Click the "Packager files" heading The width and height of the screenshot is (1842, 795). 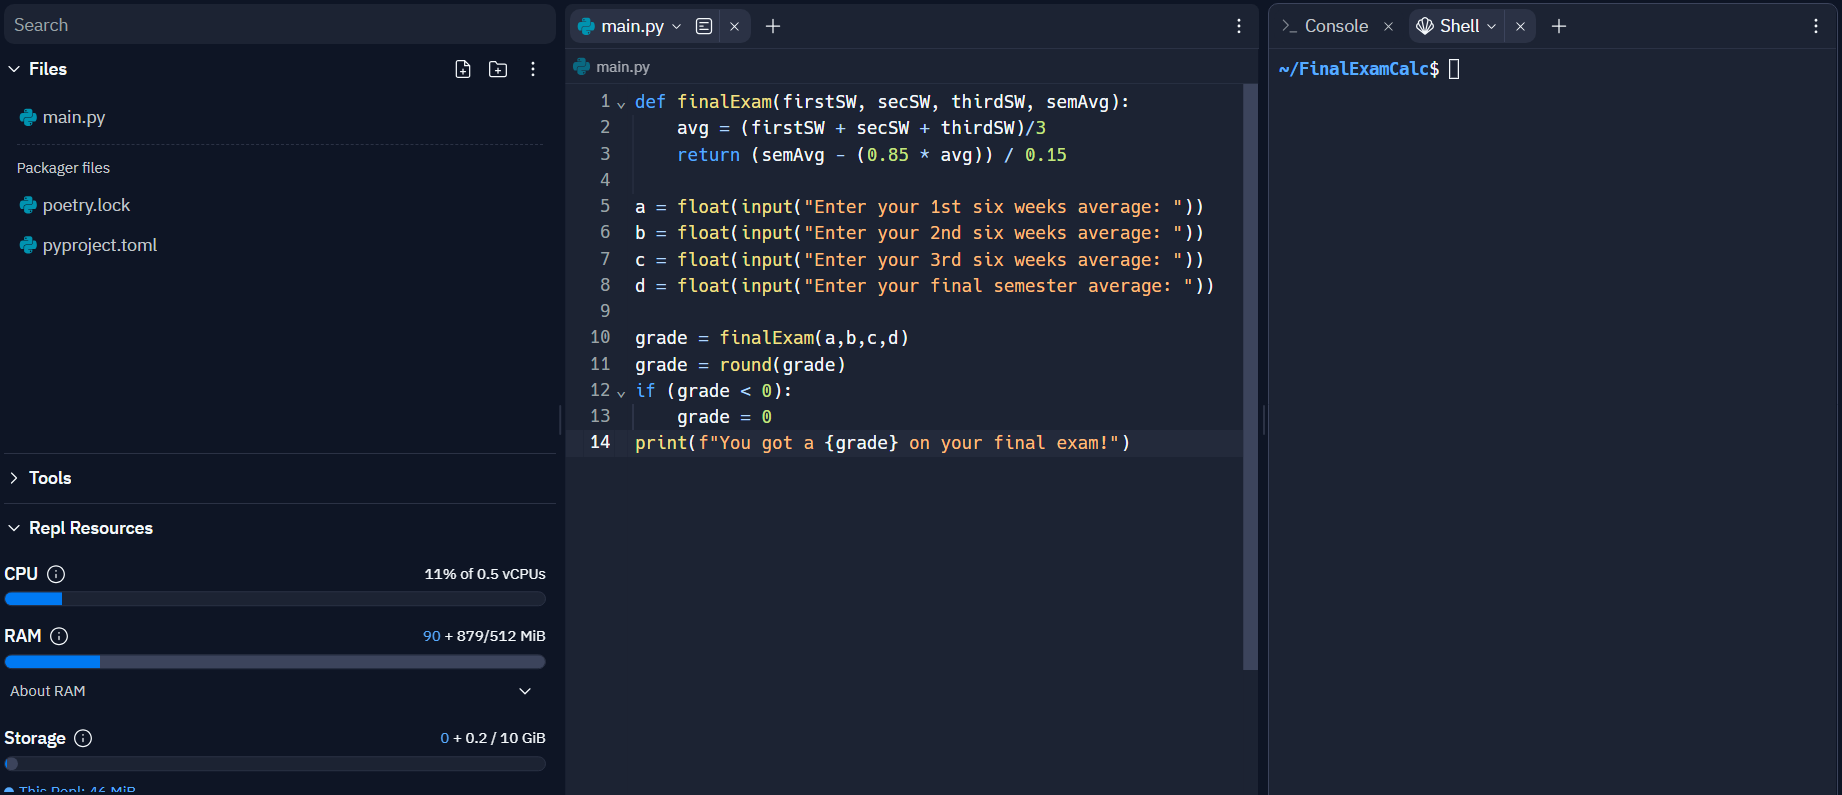point(63,168)
